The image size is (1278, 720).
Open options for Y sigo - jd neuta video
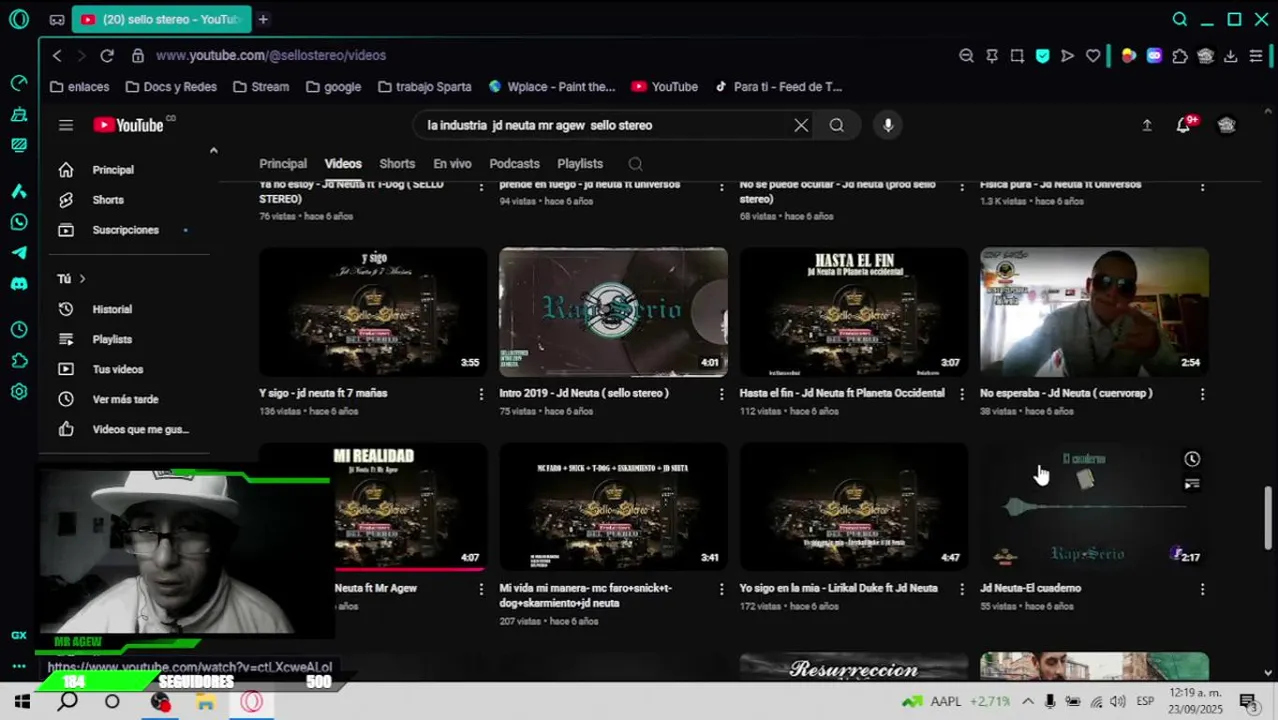(x=481, y=394)
